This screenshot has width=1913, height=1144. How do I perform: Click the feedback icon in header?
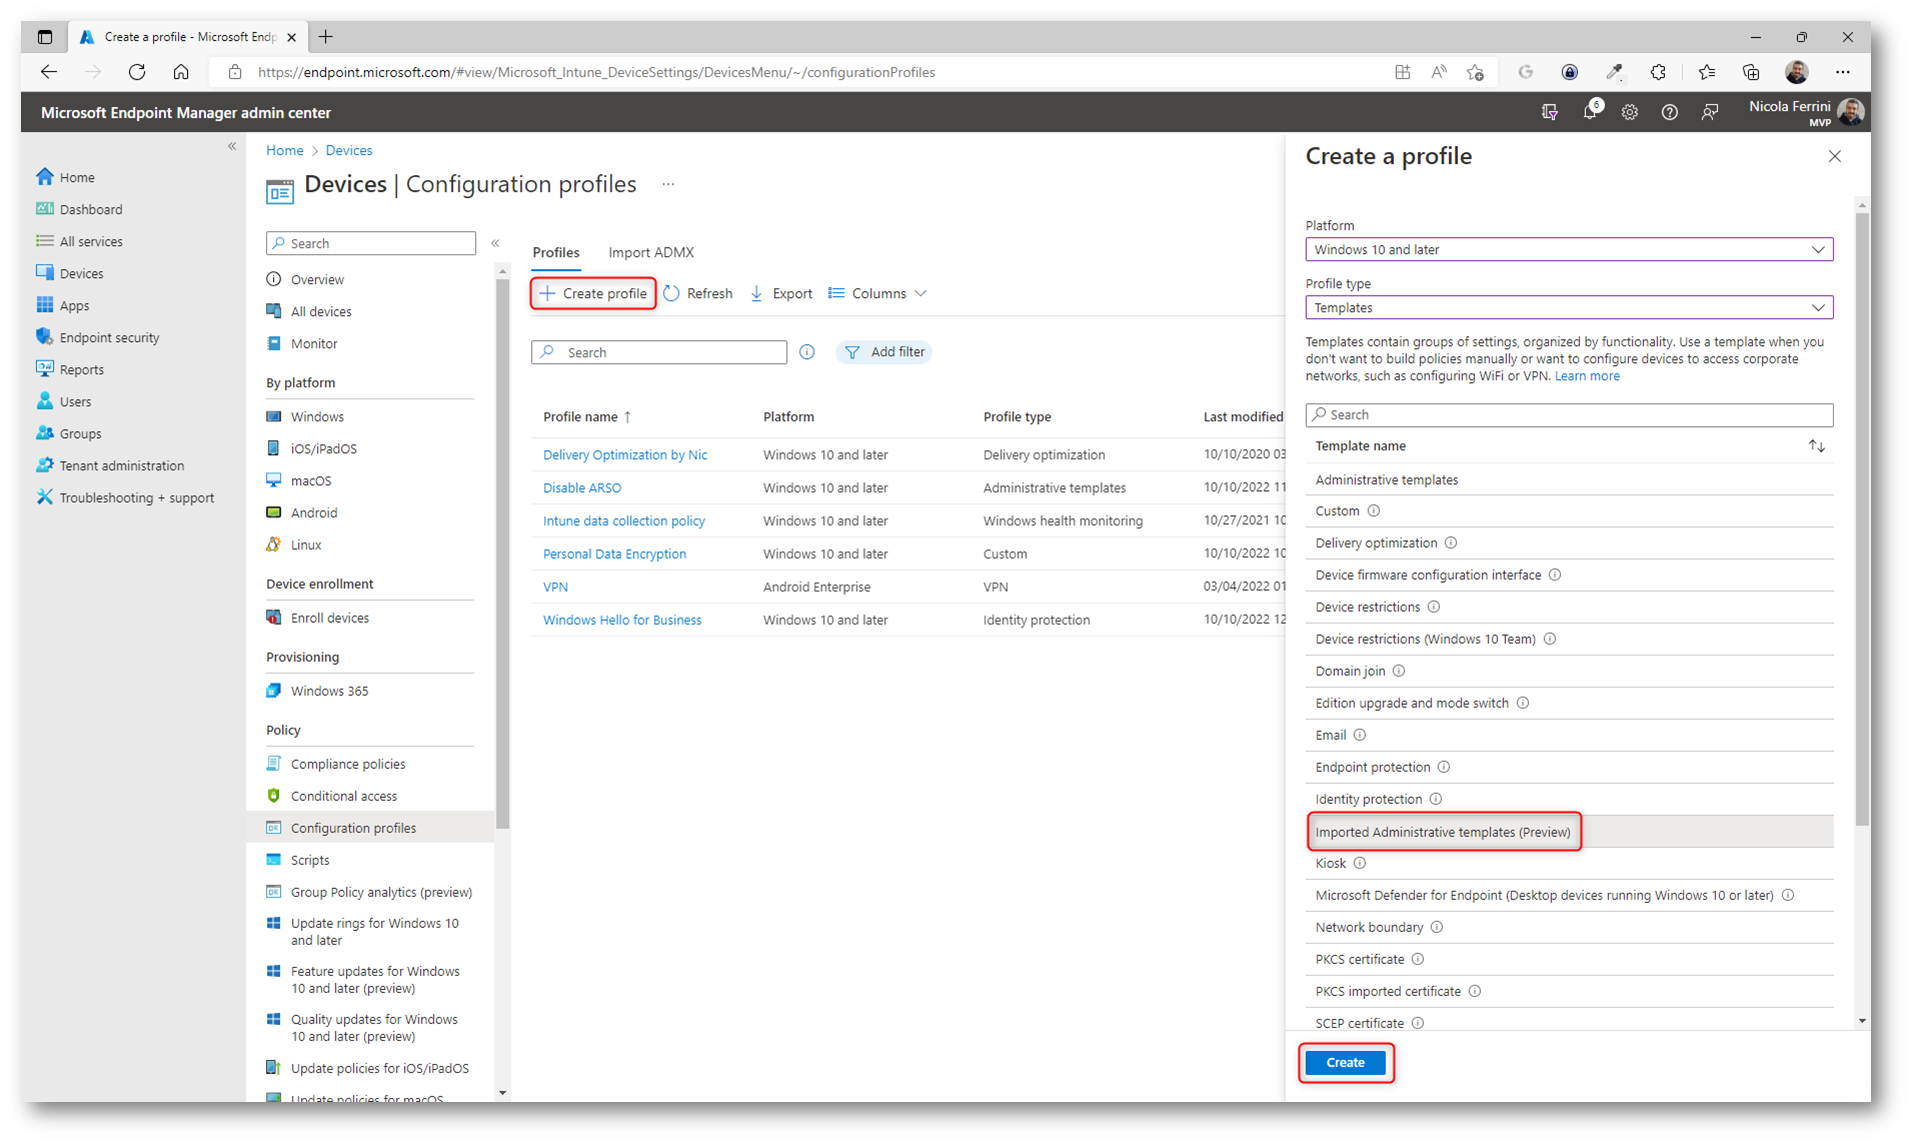click(1709, 113)
